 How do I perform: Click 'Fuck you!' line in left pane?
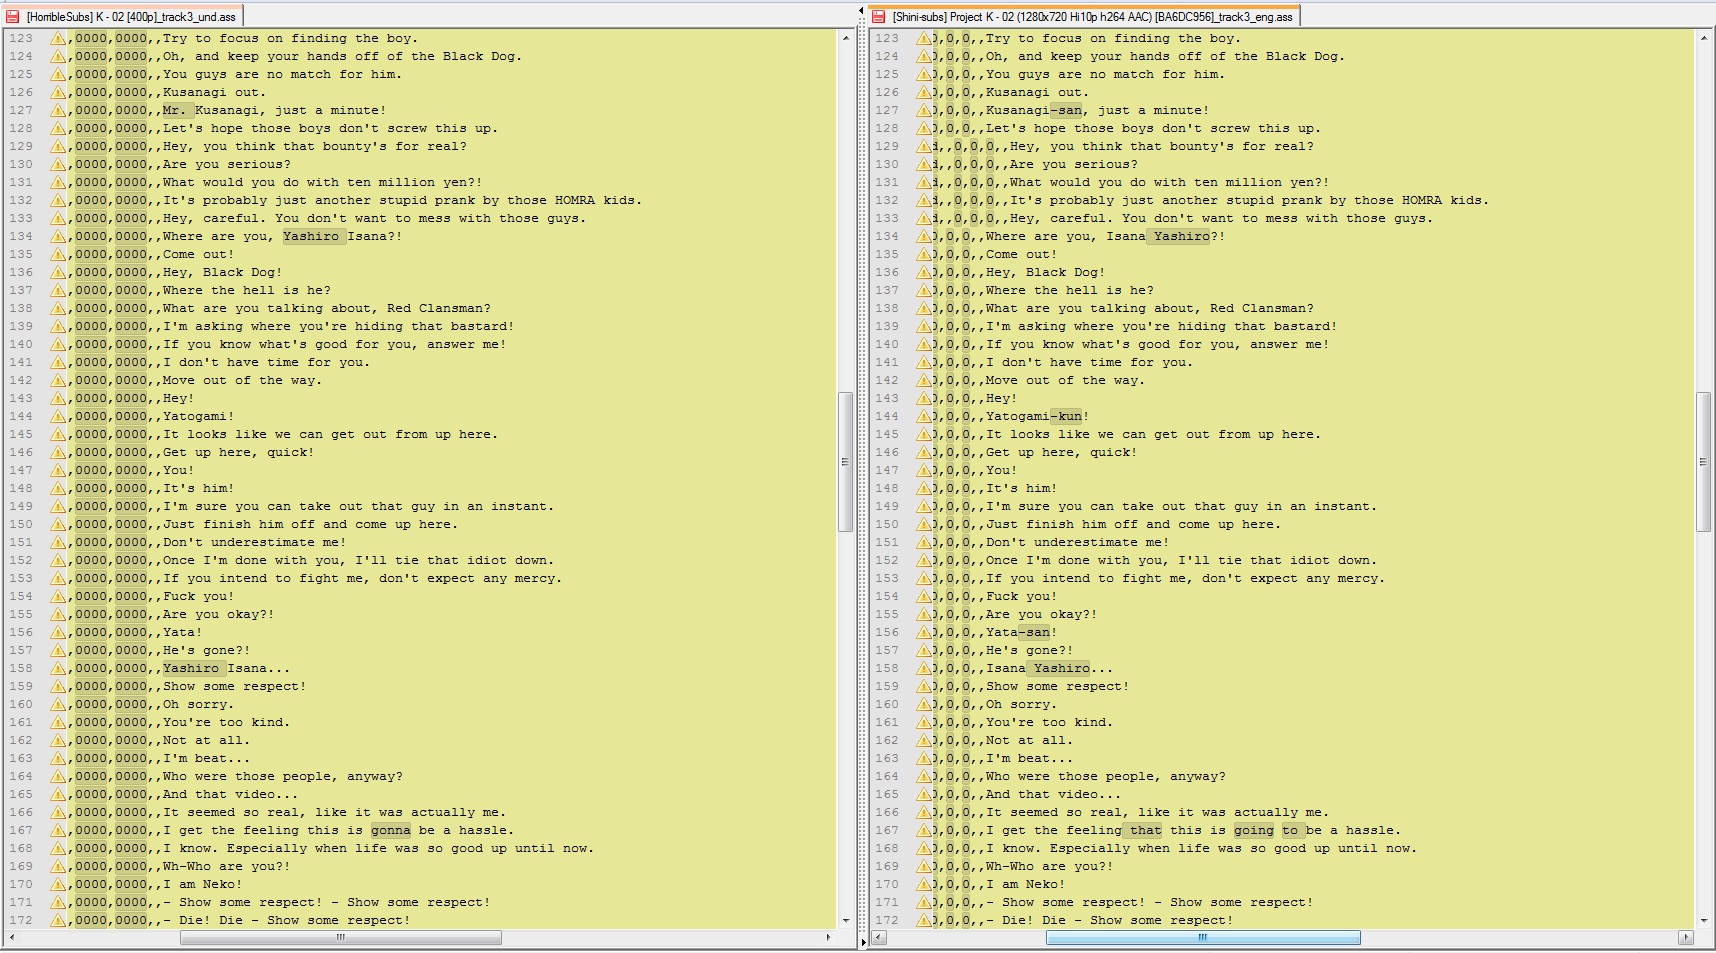(198, 597)
